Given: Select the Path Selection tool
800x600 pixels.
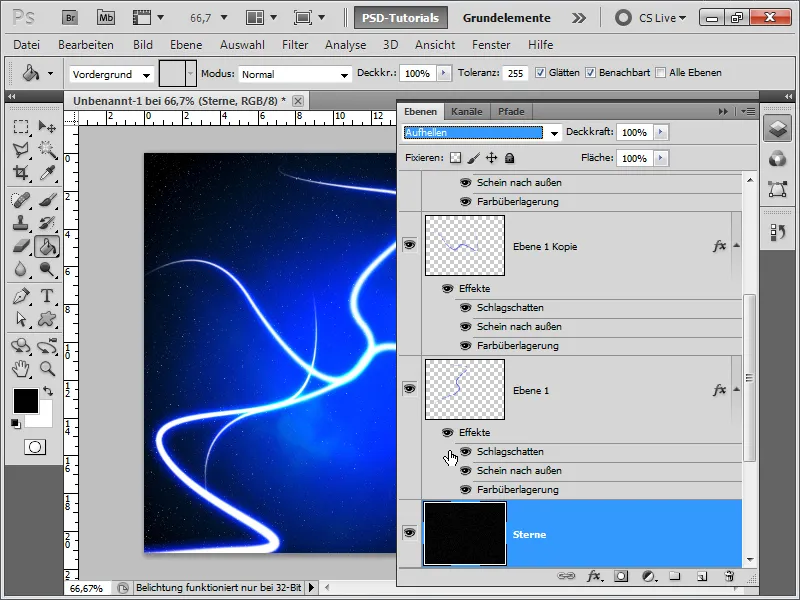Looking at the screenshot, I should [21, 319].
